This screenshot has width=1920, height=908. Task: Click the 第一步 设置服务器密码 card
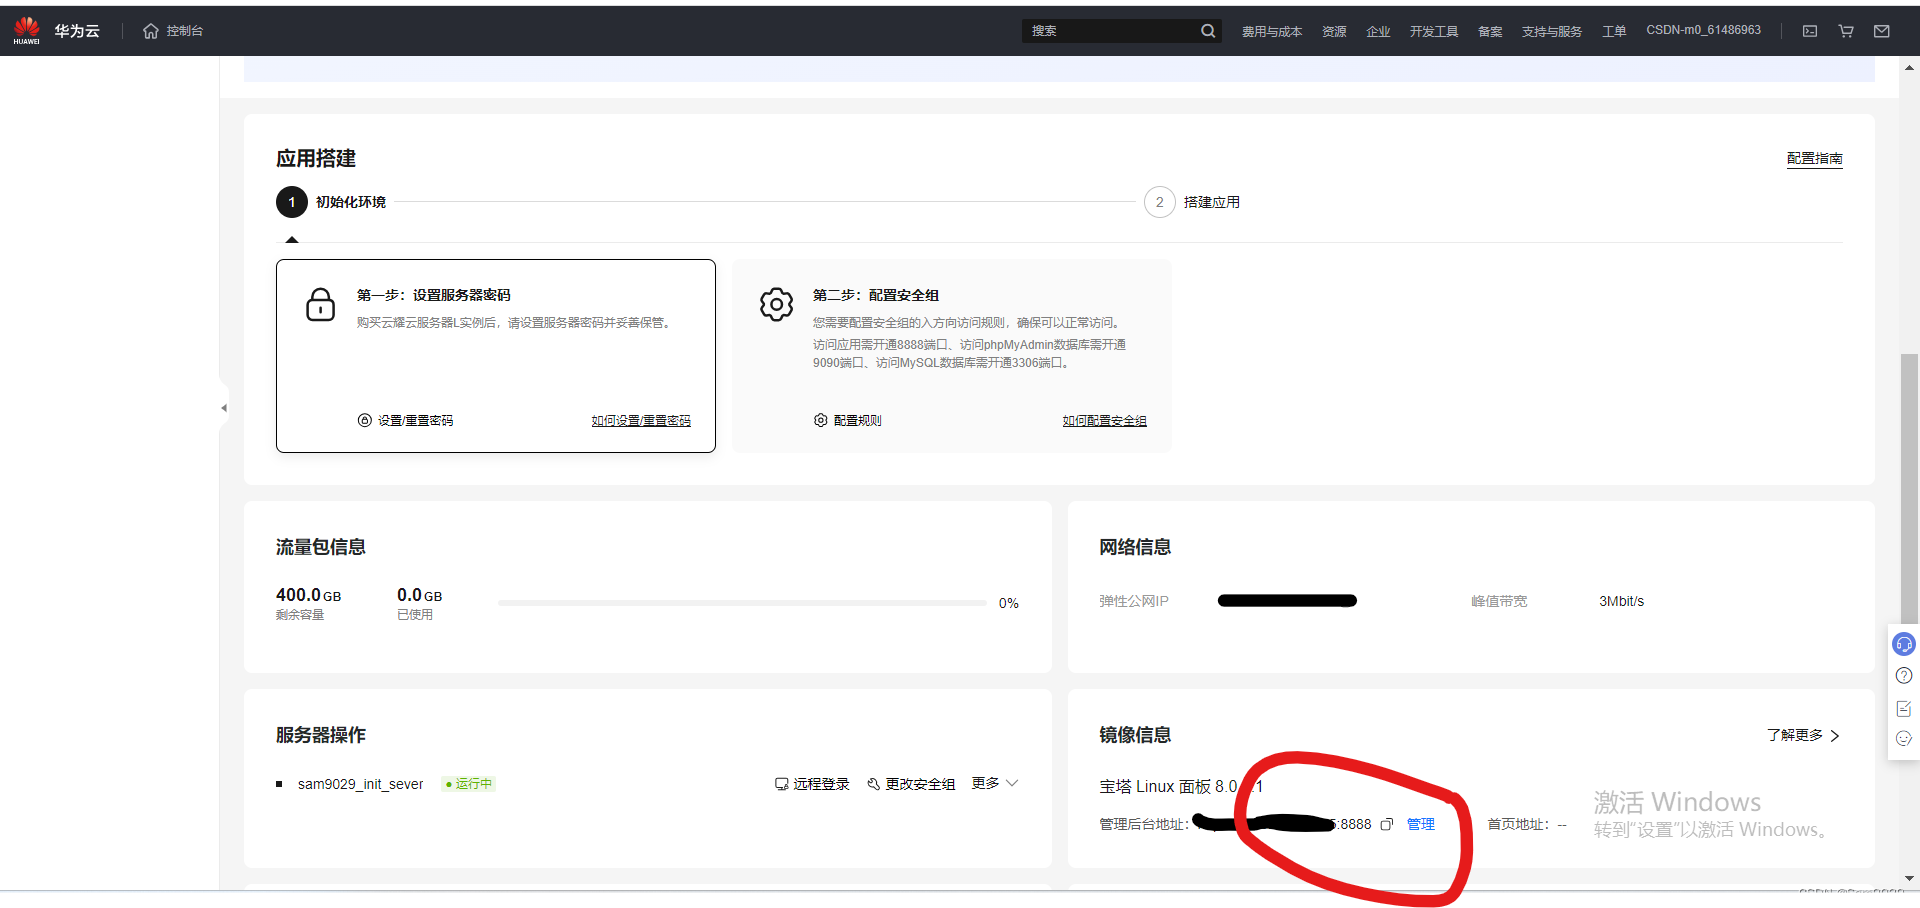(x=496, y=356)
